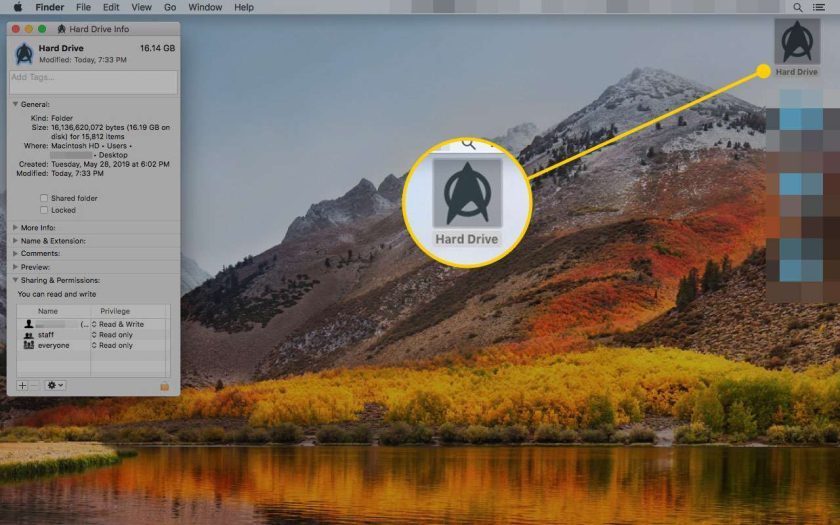Click the "You can read and write" text
840x525 pixels.
click(57, 294)
